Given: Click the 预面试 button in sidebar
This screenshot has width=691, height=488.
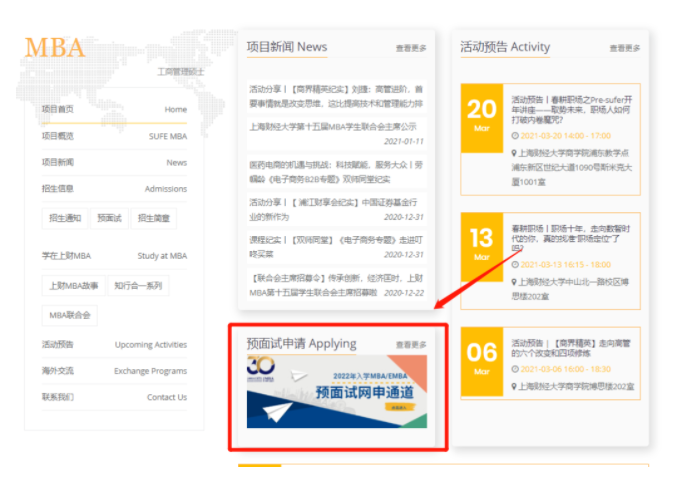Looking at the screenshot, I should [x=109, y=218].
